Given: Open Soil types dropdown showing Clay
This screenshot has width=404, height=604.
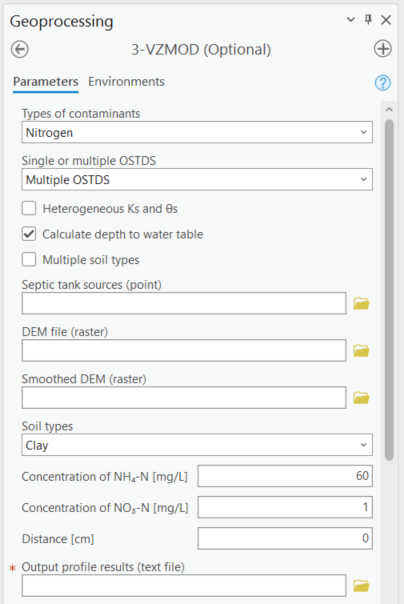Looking at the screenshot, I should click(197, 445).
